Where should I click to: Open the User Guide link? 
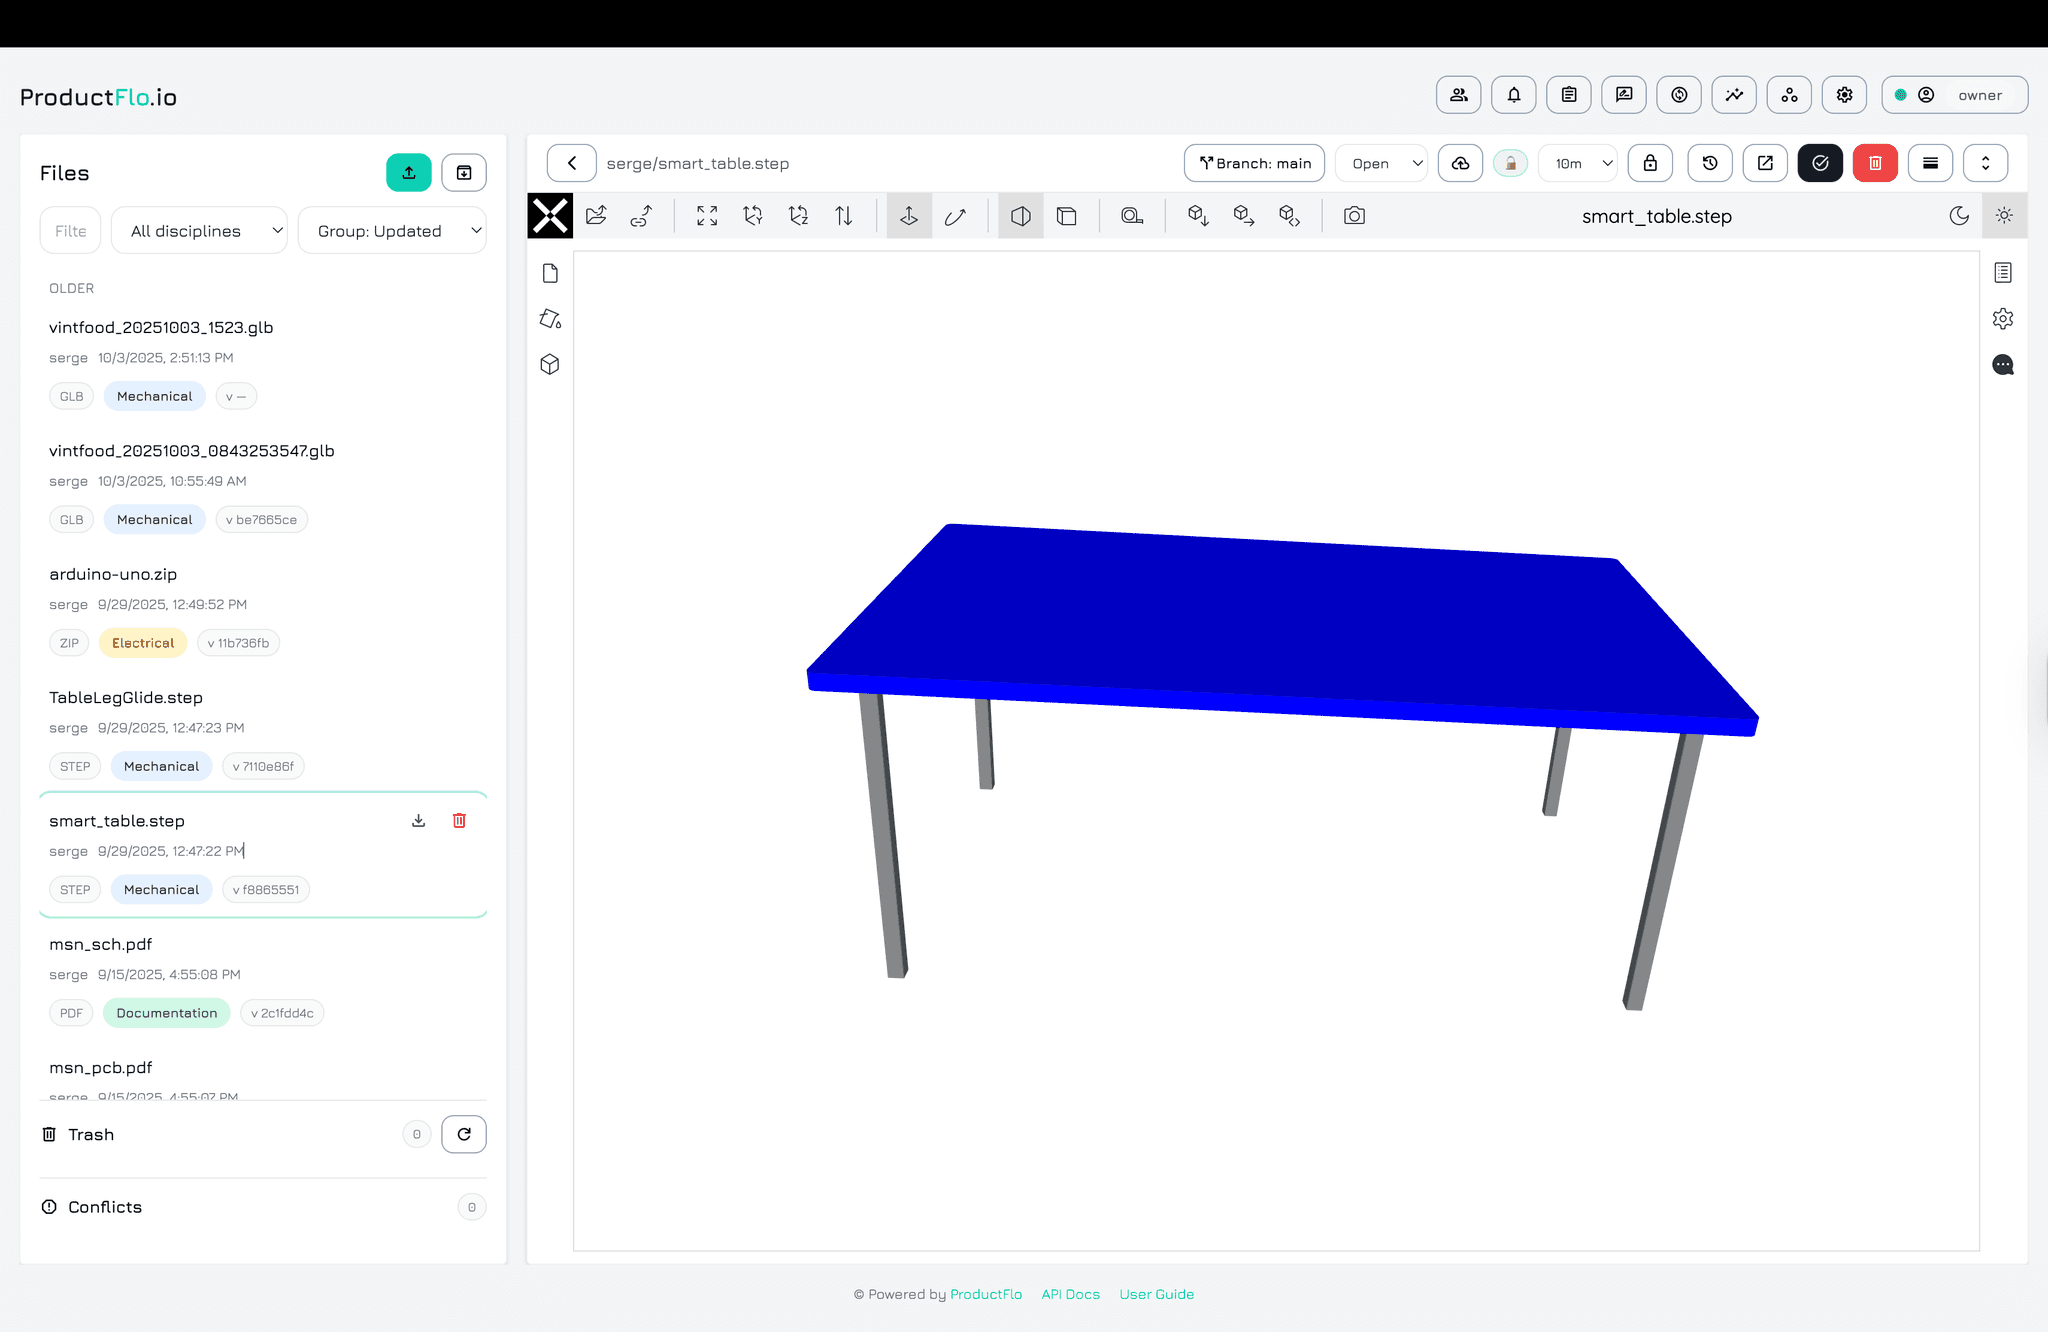[x=1156, y=1294]
